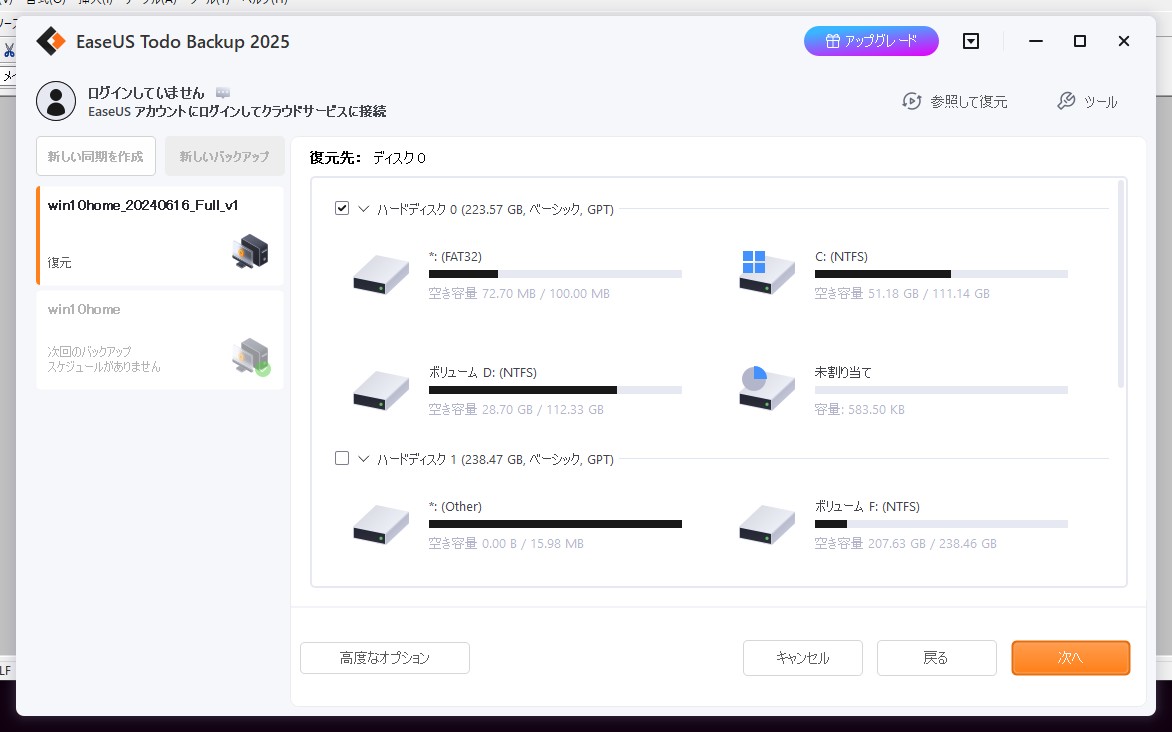The image size is (1172, 732).
Task: Collapse the Hard Disk 1 chevron
Action: coord(363,458)
